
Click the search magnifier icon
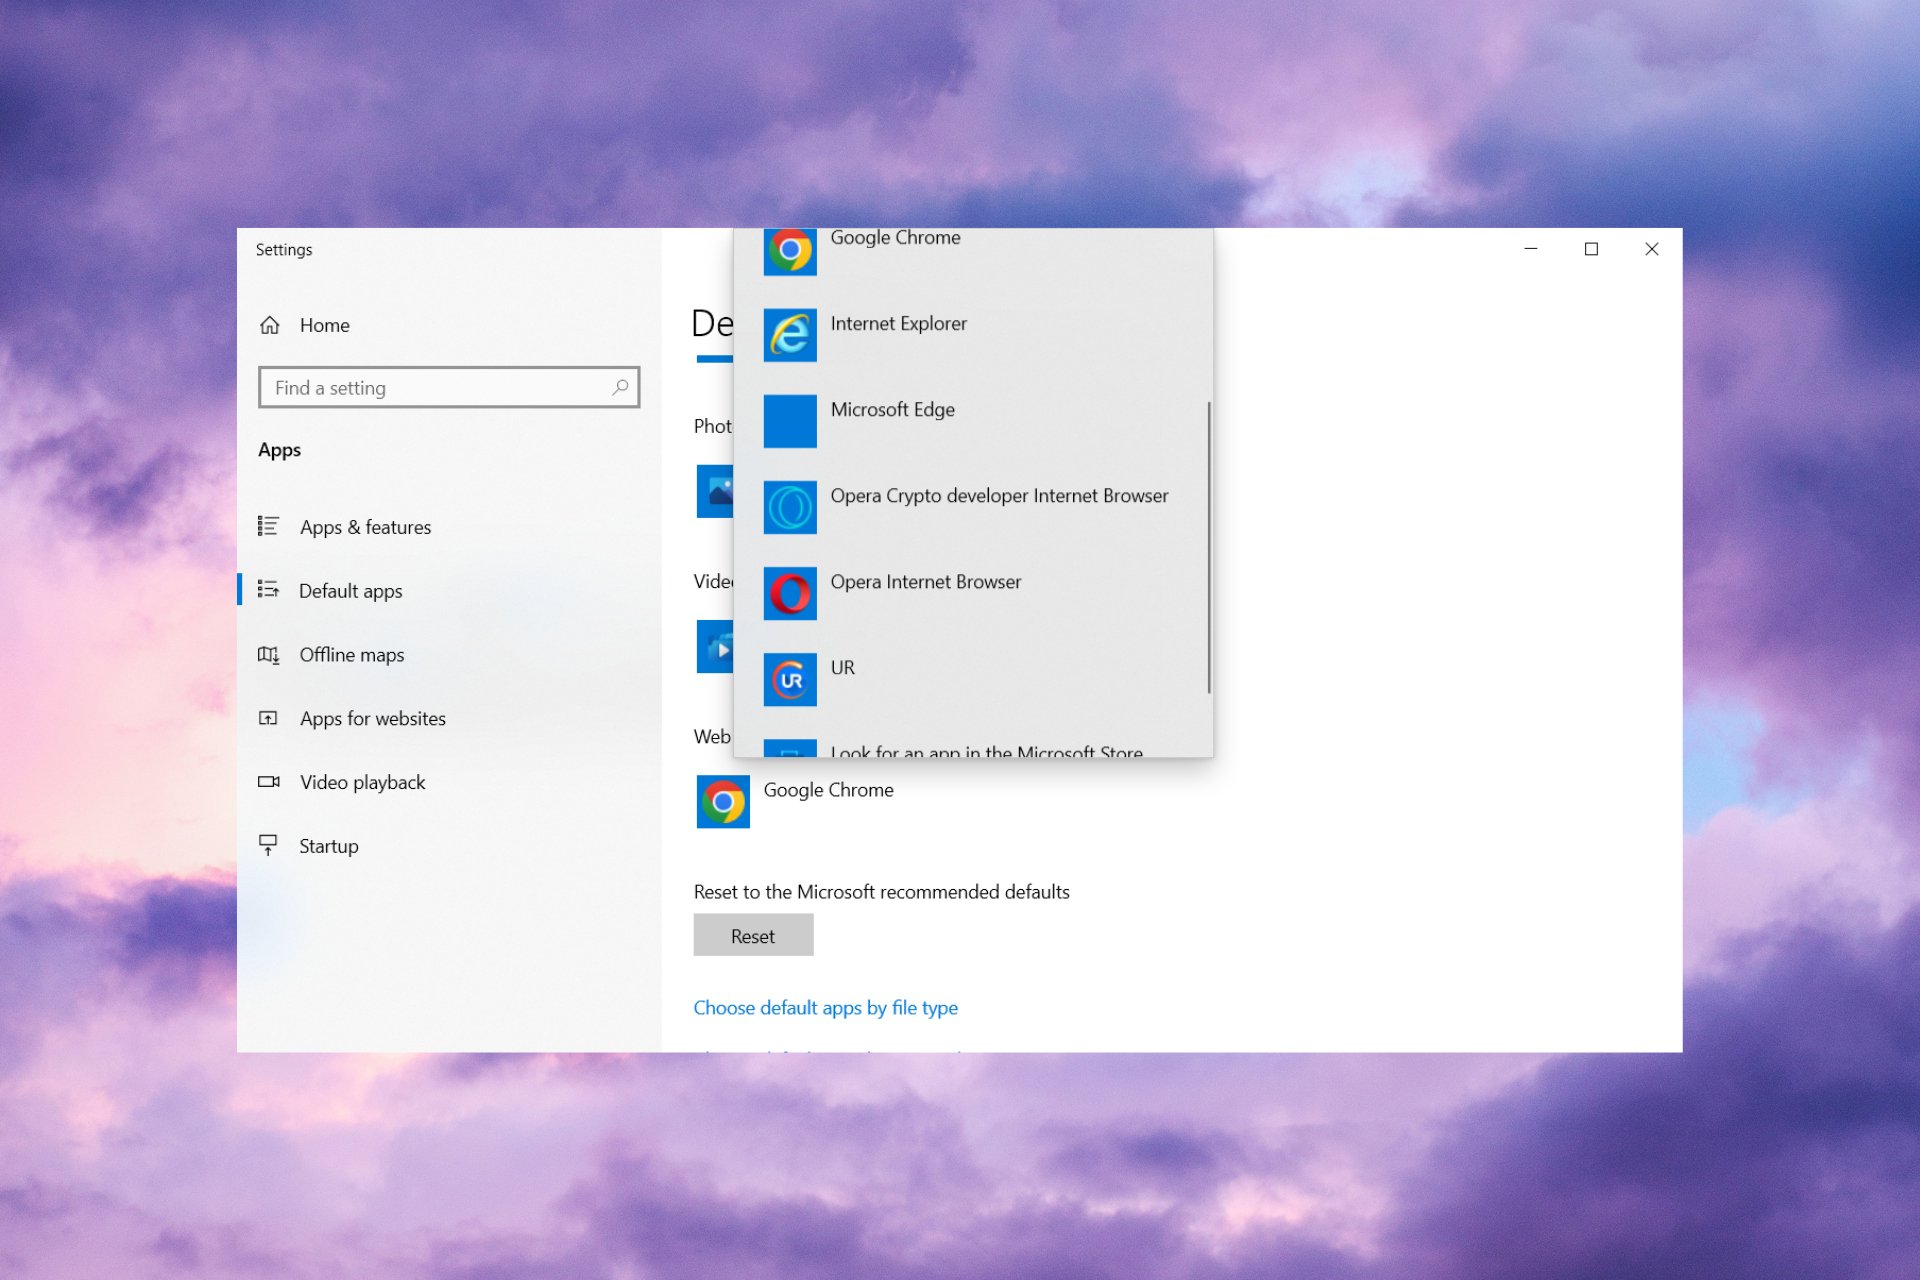pyautogui.click(x=620, y=387)
